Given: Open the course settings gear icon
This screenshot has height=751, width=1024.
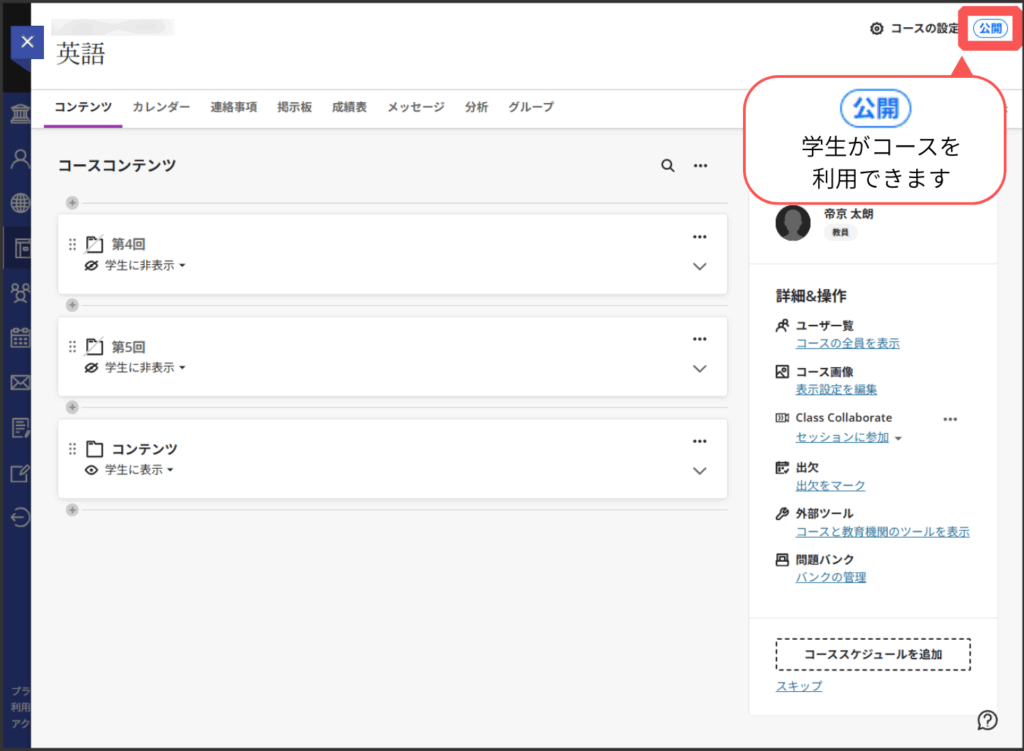Looking at the screenshot, I should [877, 29].
